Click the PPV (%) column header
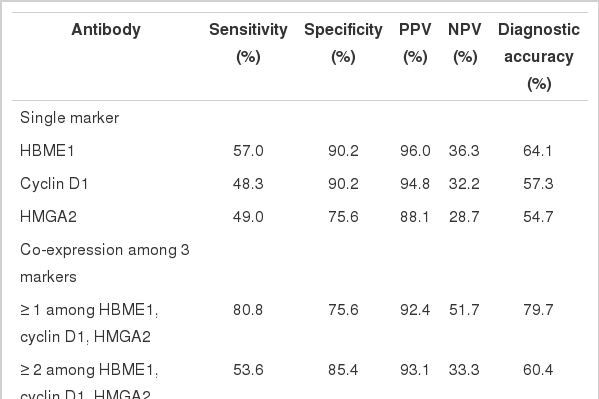The image size is (599, 399). [415, 43]
